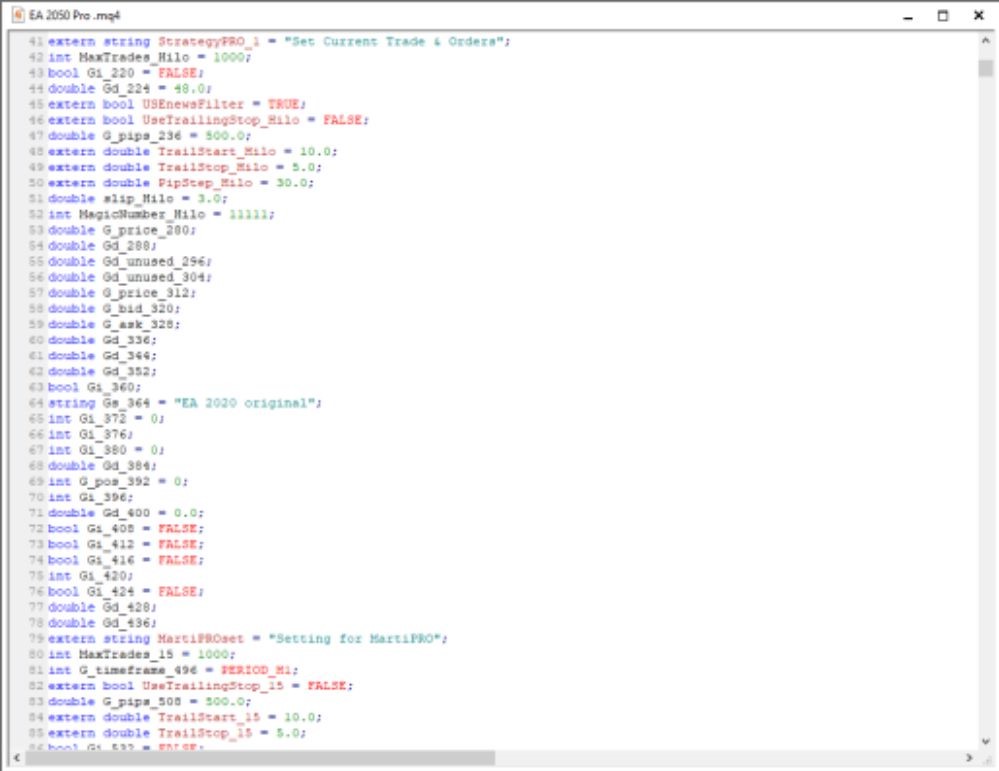
Task: Minimize the EA 2050 Pro .mq4 window
Action: point(907,16)
